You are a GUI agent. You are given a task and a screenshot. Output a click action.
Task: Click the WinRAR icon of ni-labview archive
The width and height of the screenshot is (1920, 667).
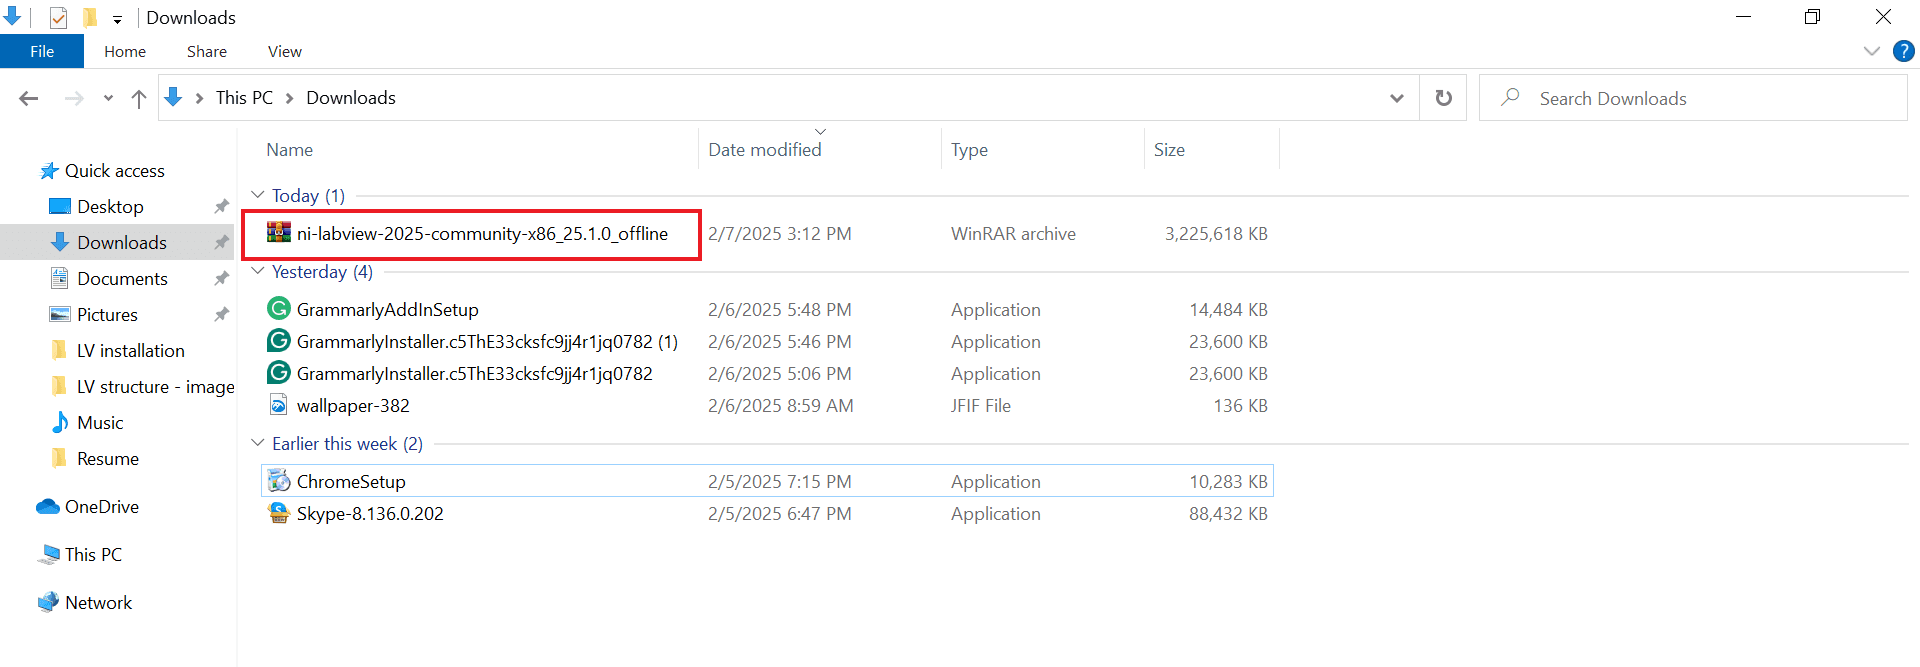tap(279, 233)
